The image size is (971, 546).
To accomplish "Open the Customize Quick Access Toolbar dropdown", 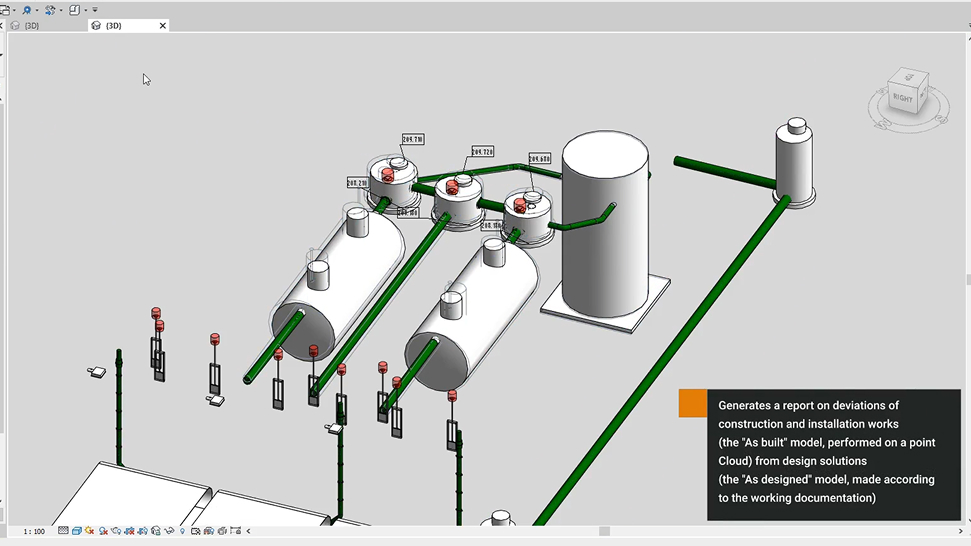I will 95,10.
